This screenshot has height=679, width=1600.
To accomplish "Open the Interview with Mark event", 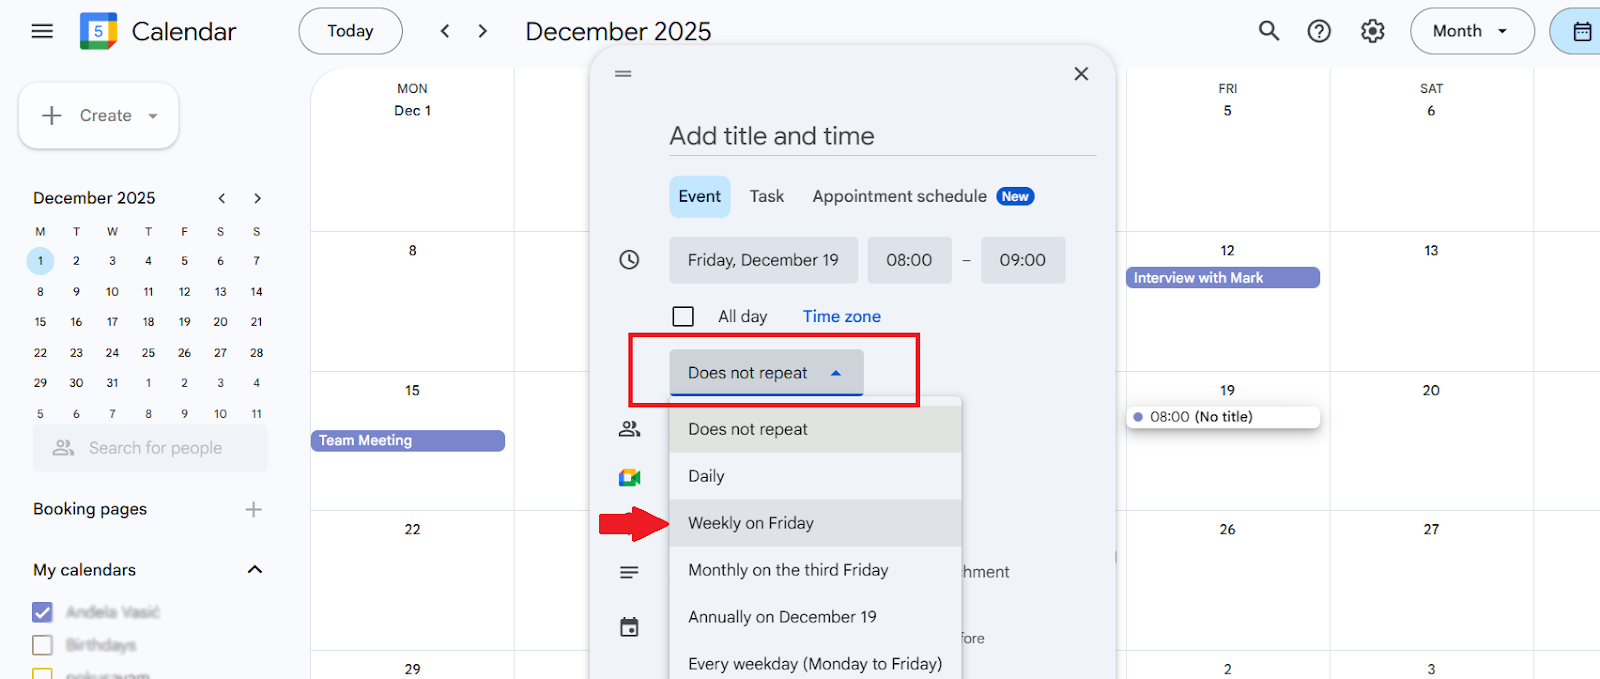I will (1222, 278).
